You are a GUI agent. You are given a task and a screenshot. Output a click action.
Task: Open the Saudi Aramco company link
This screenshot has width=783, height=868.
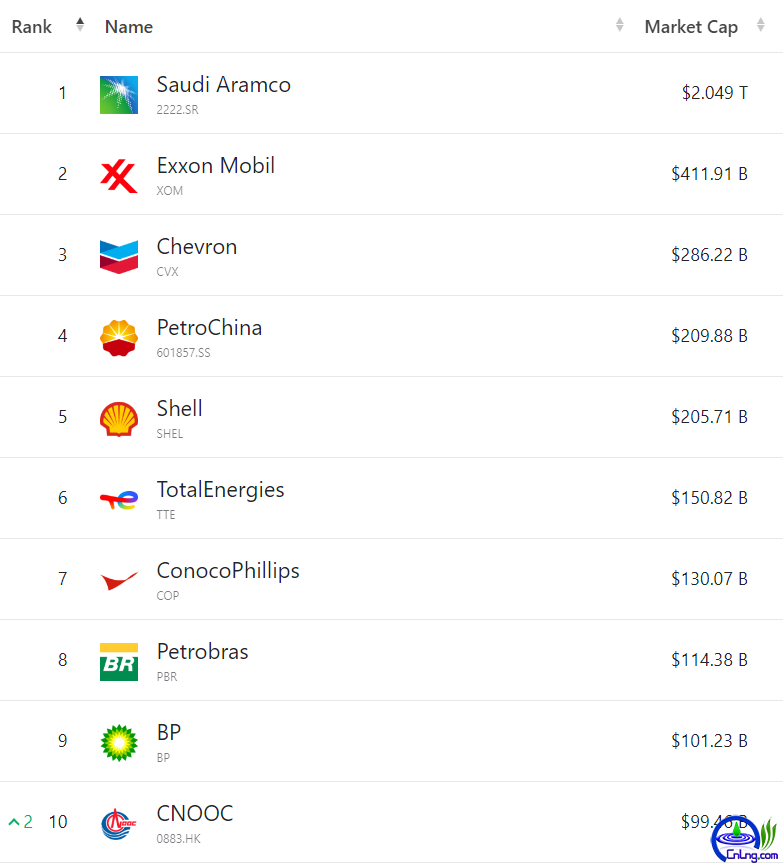[224, 85]
